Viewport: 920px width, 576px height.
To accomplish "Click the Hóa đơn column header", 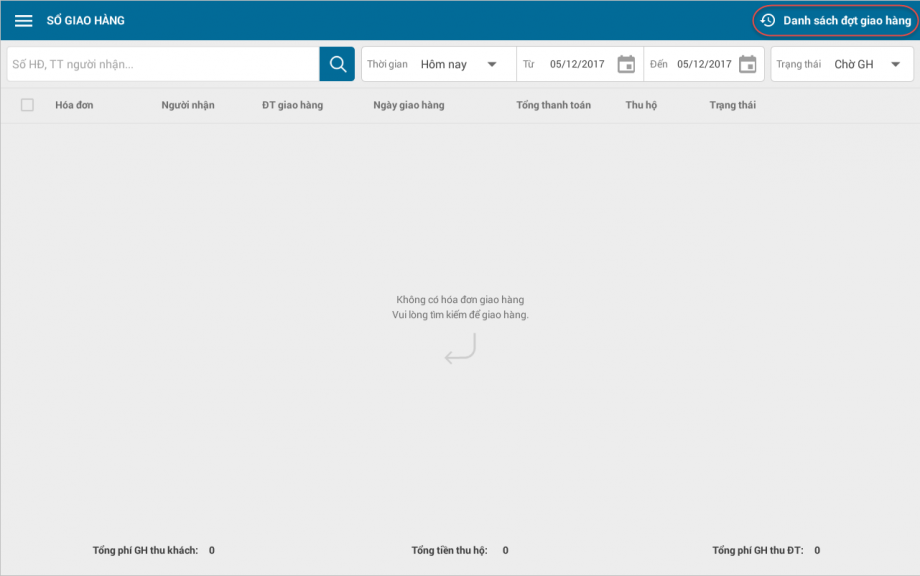I will click(74, 105).
